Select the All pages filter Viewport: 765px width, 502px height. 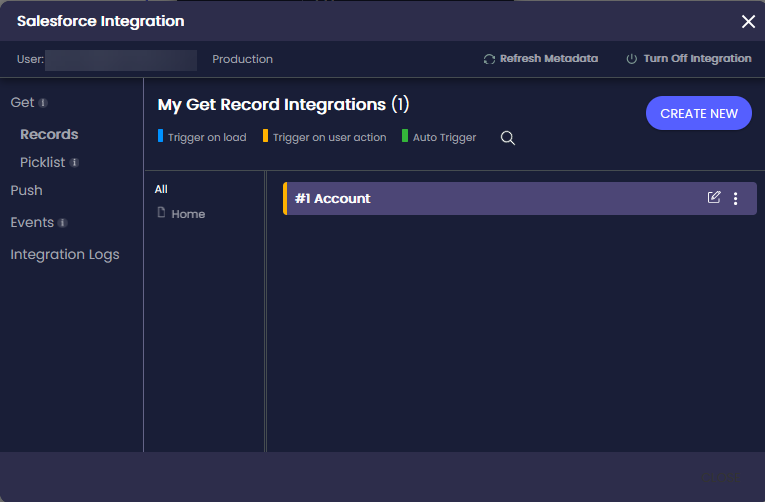[161, 189]
